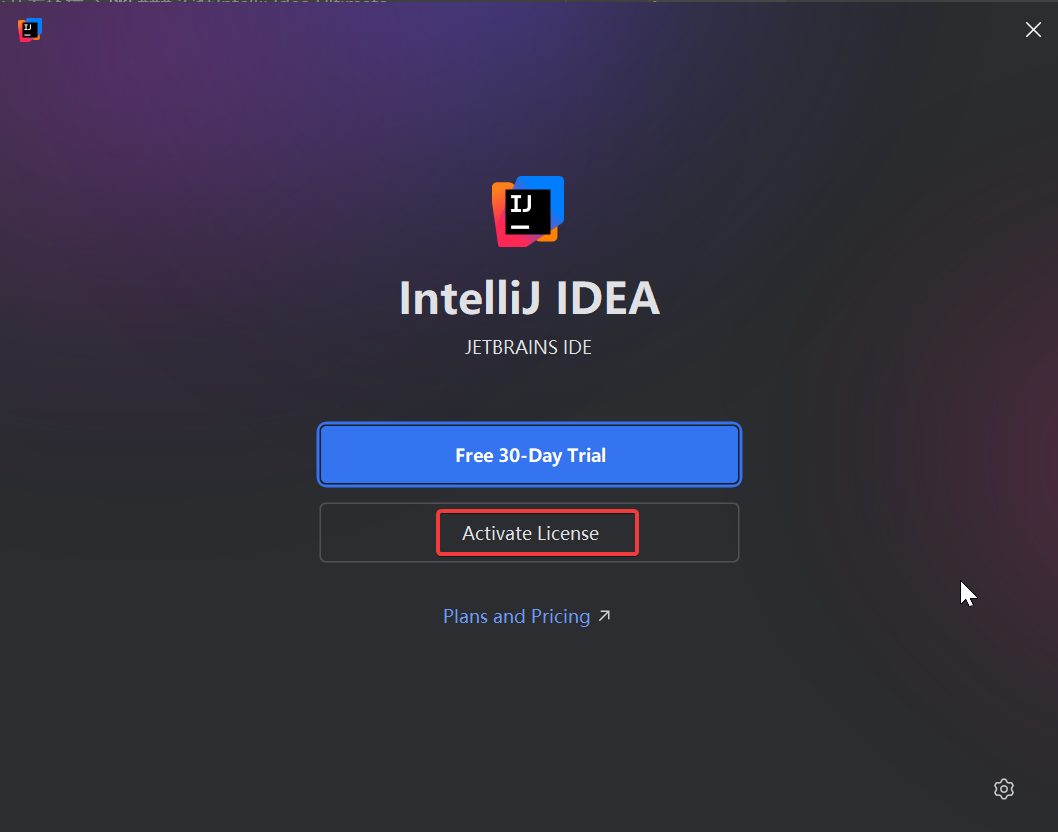This screenshot has width=1058, height=832.
Task: Close the IntelliJ IDEA licensing dialog
Action: 1033,30
